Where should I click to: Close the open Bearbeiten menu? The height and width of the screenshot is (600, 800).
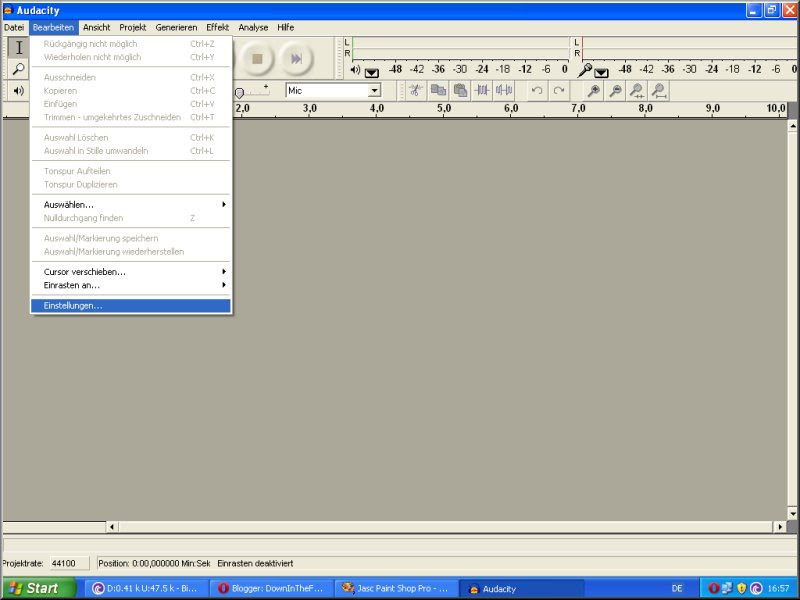click(x=53, y=28)
